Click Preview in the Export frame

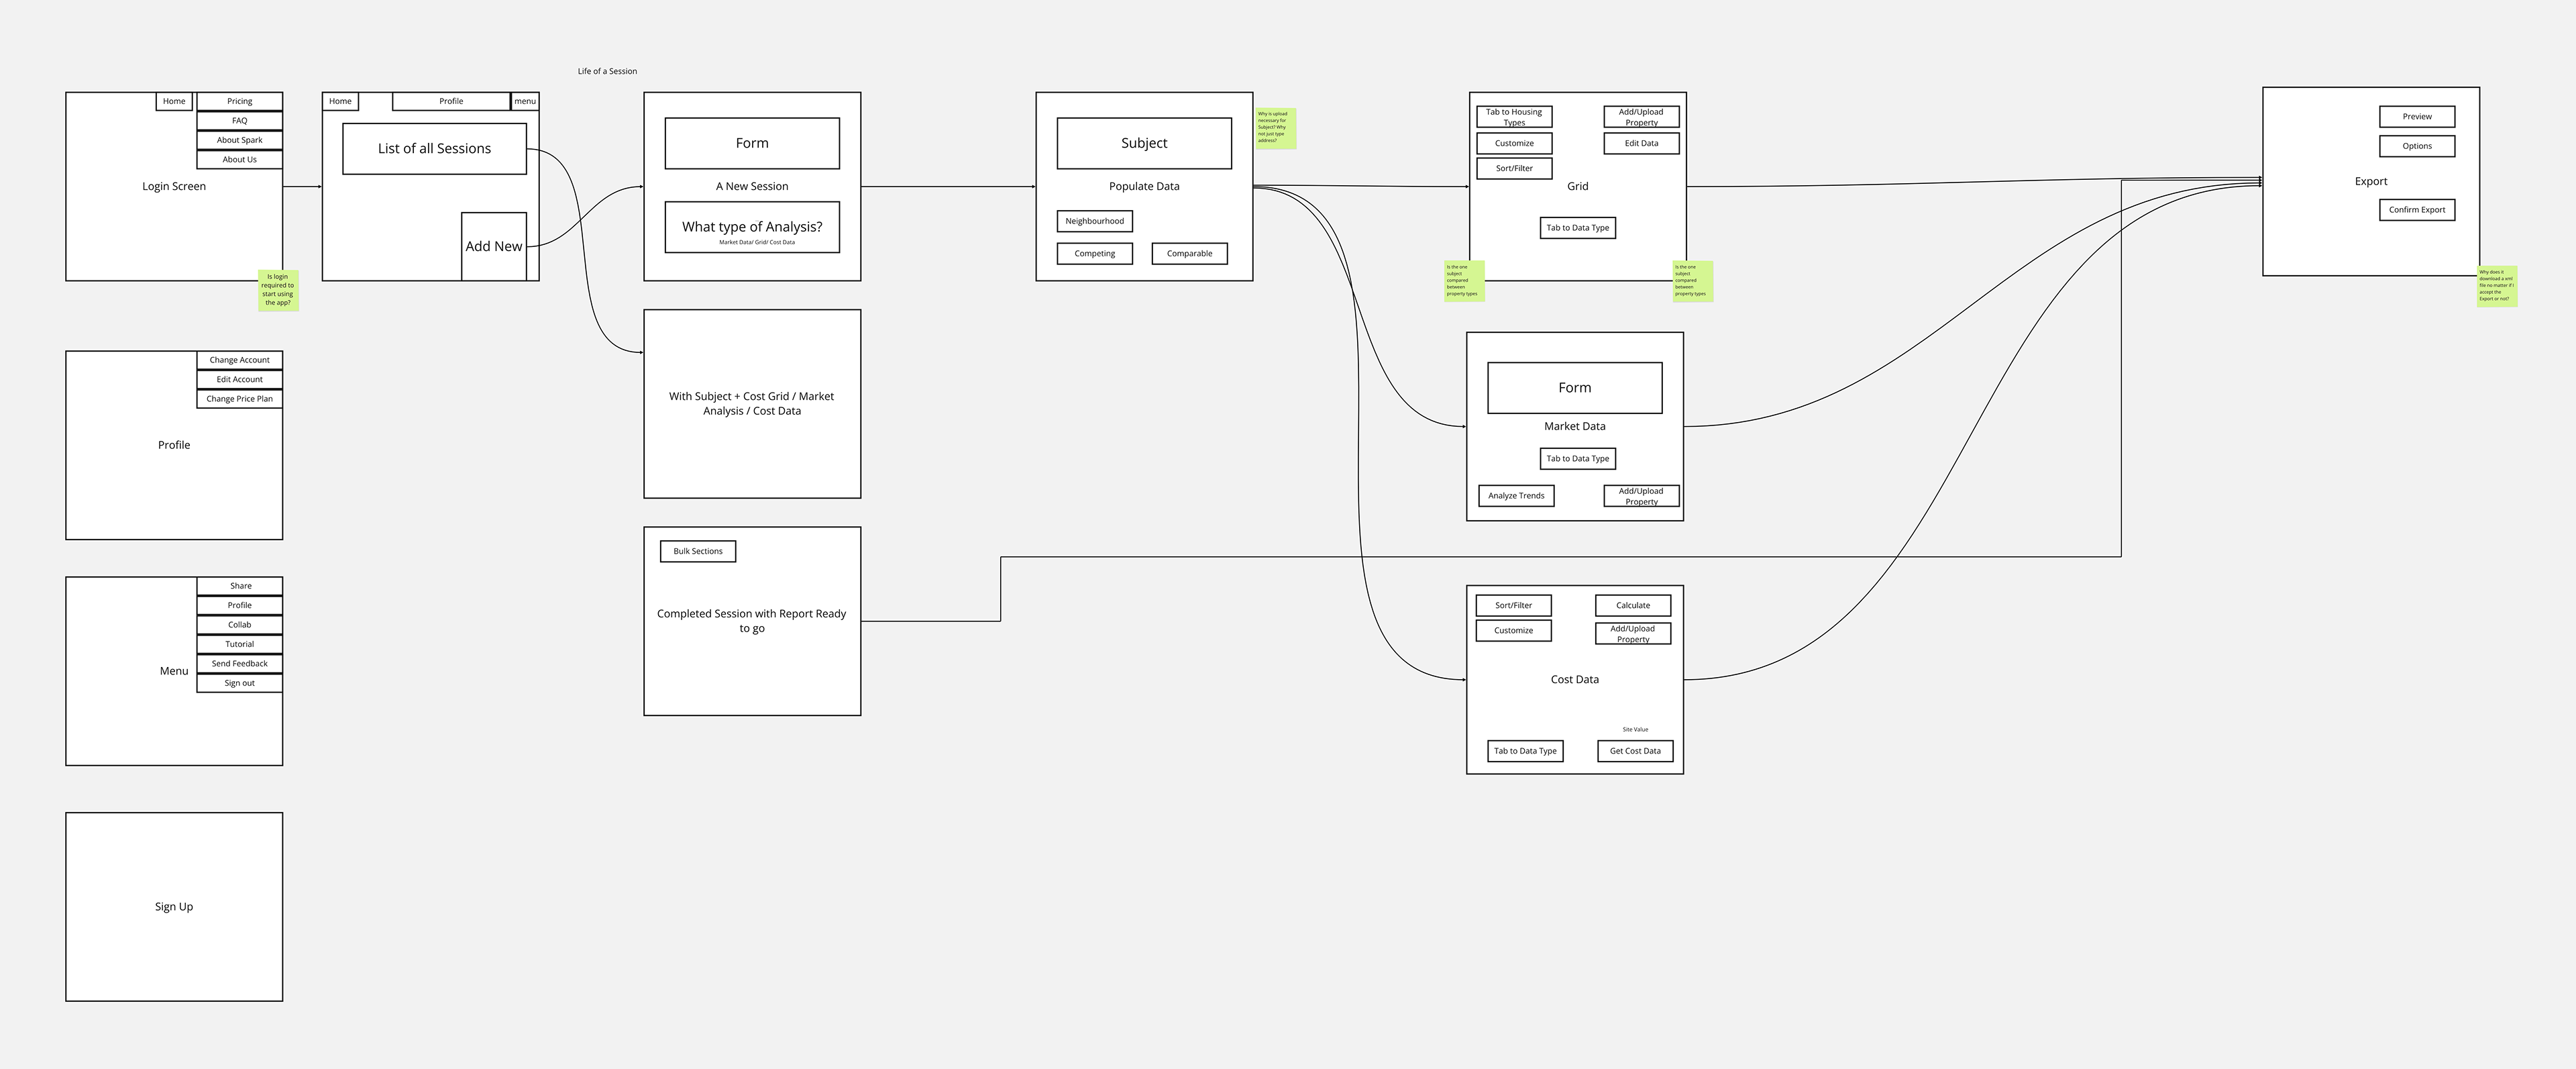point(2416,117)
